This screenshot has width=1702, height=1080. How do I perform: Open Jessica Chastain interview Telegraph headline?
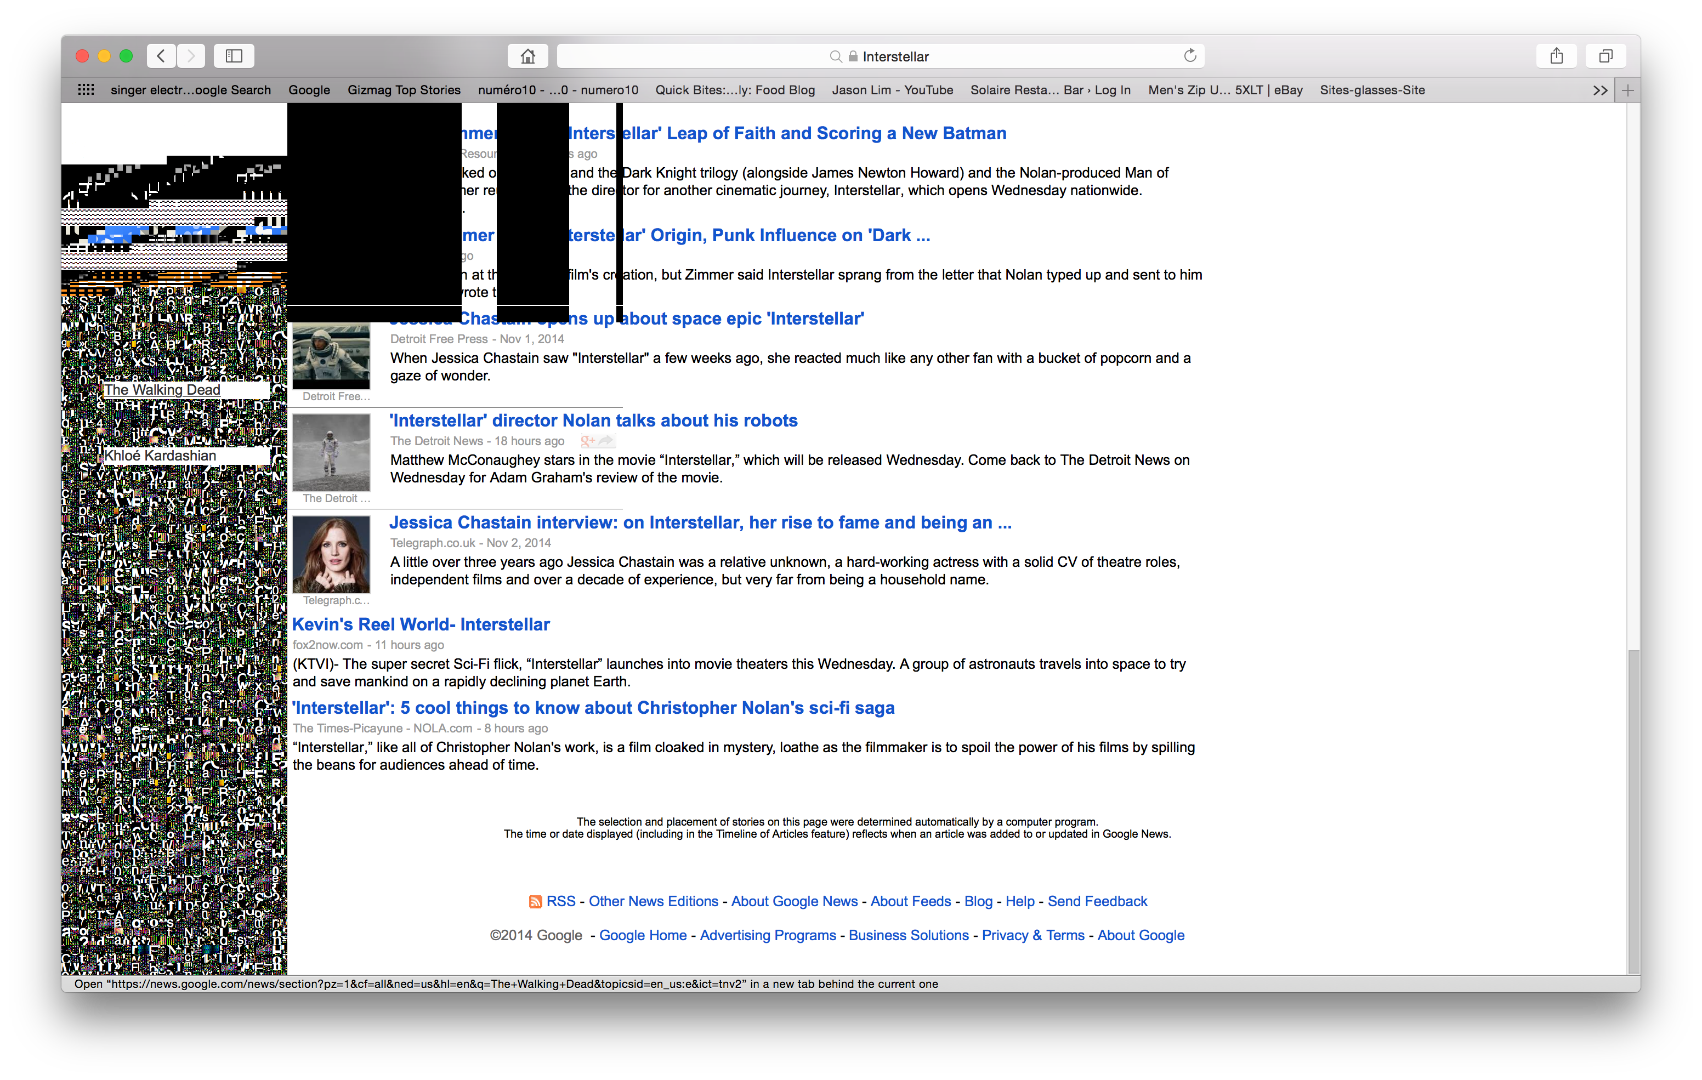click(x=700, y=523)
